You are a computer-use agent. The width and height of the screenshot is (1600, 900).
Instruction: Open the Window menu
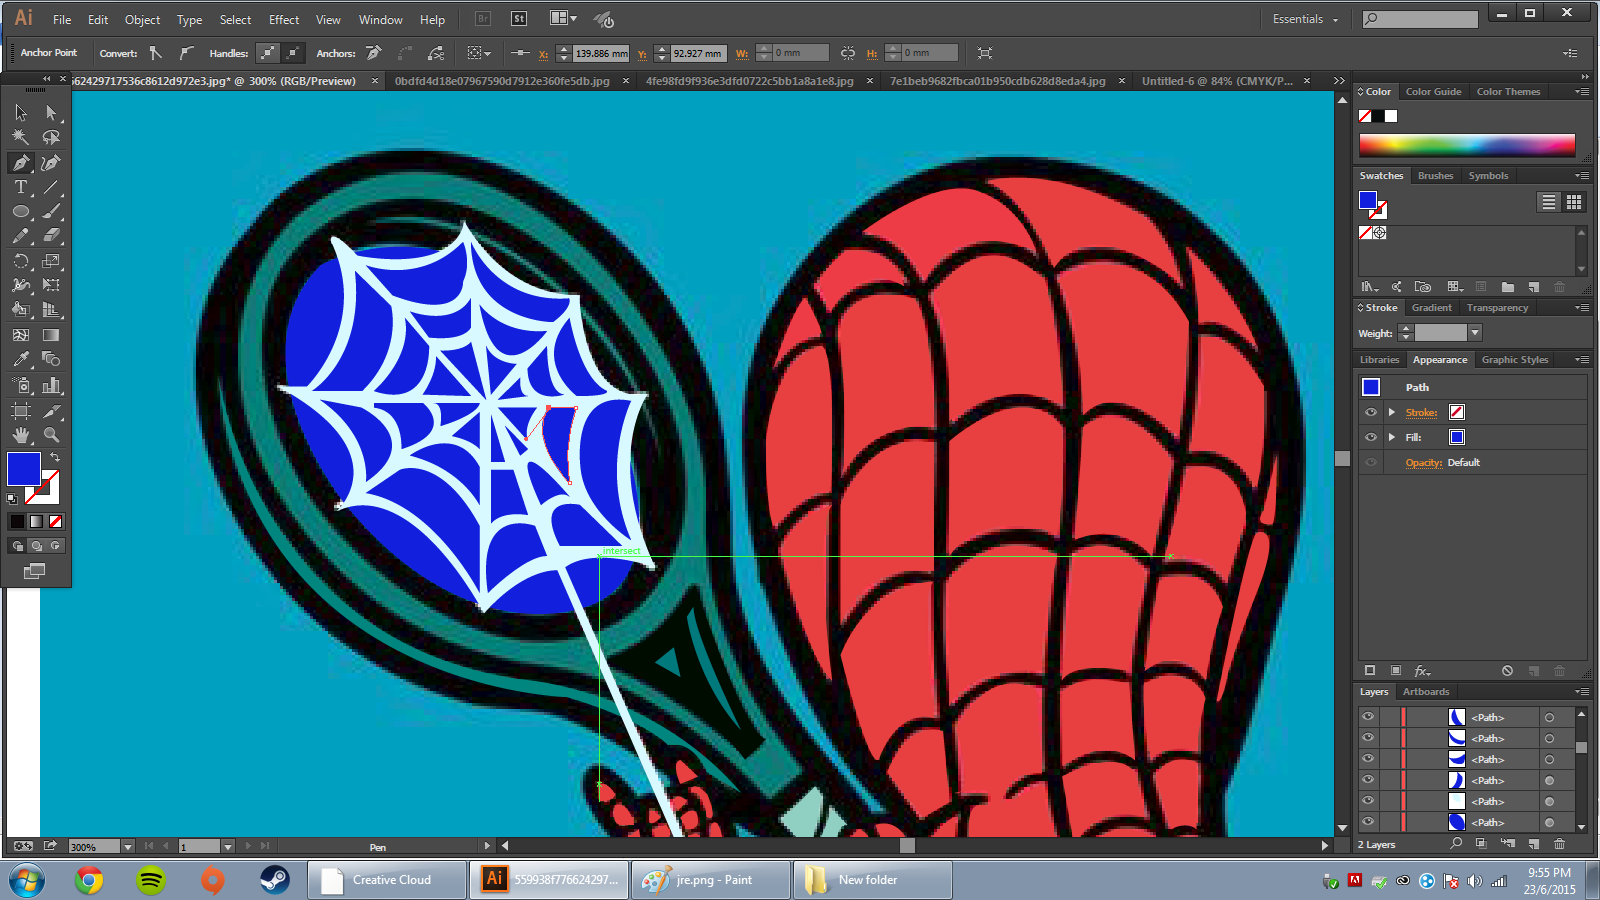click(380, 19)
